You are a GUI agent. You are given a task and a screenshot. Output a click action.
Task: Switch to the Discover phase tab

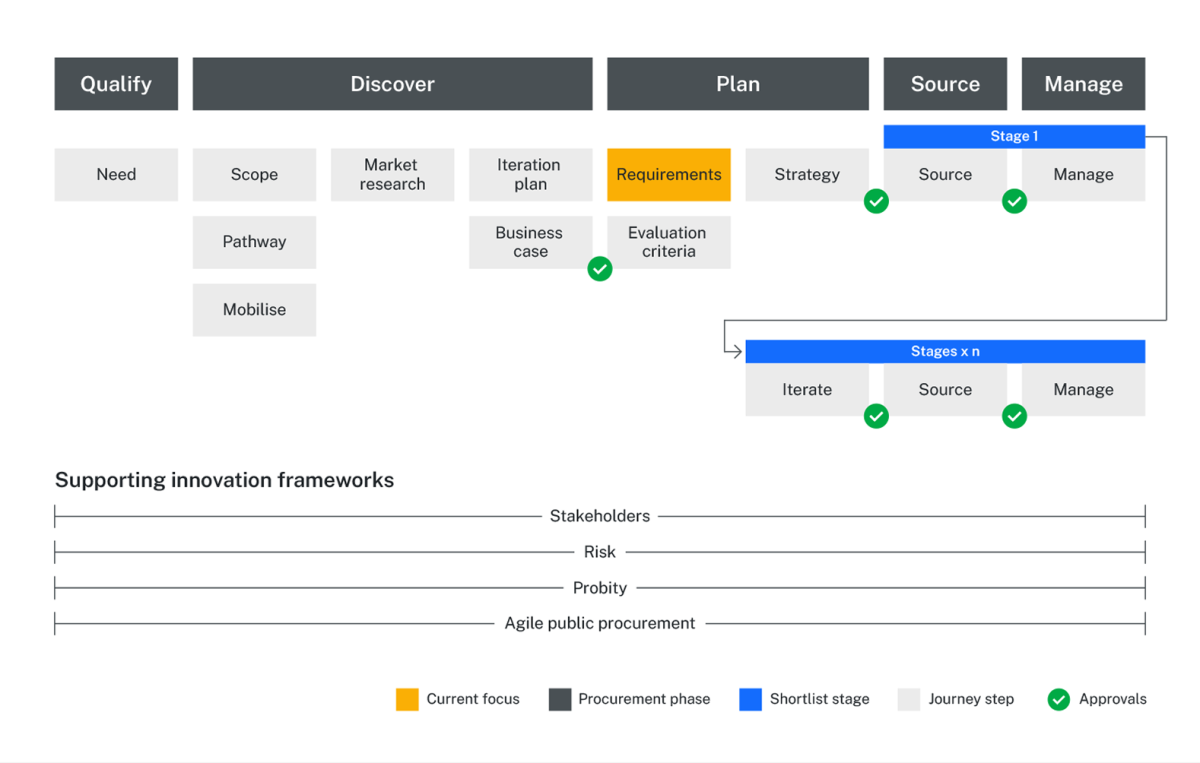pyautogui.click(x=392, y=84)
